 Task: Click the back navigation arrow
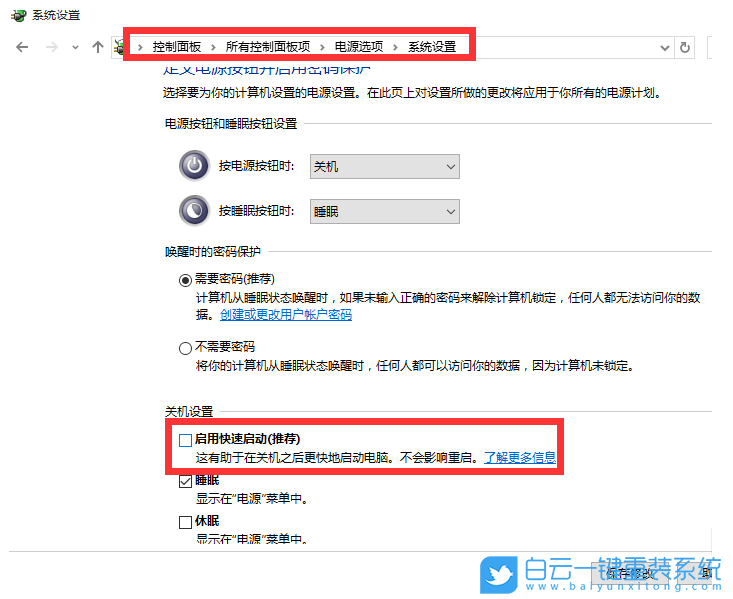tap(22, 47)
